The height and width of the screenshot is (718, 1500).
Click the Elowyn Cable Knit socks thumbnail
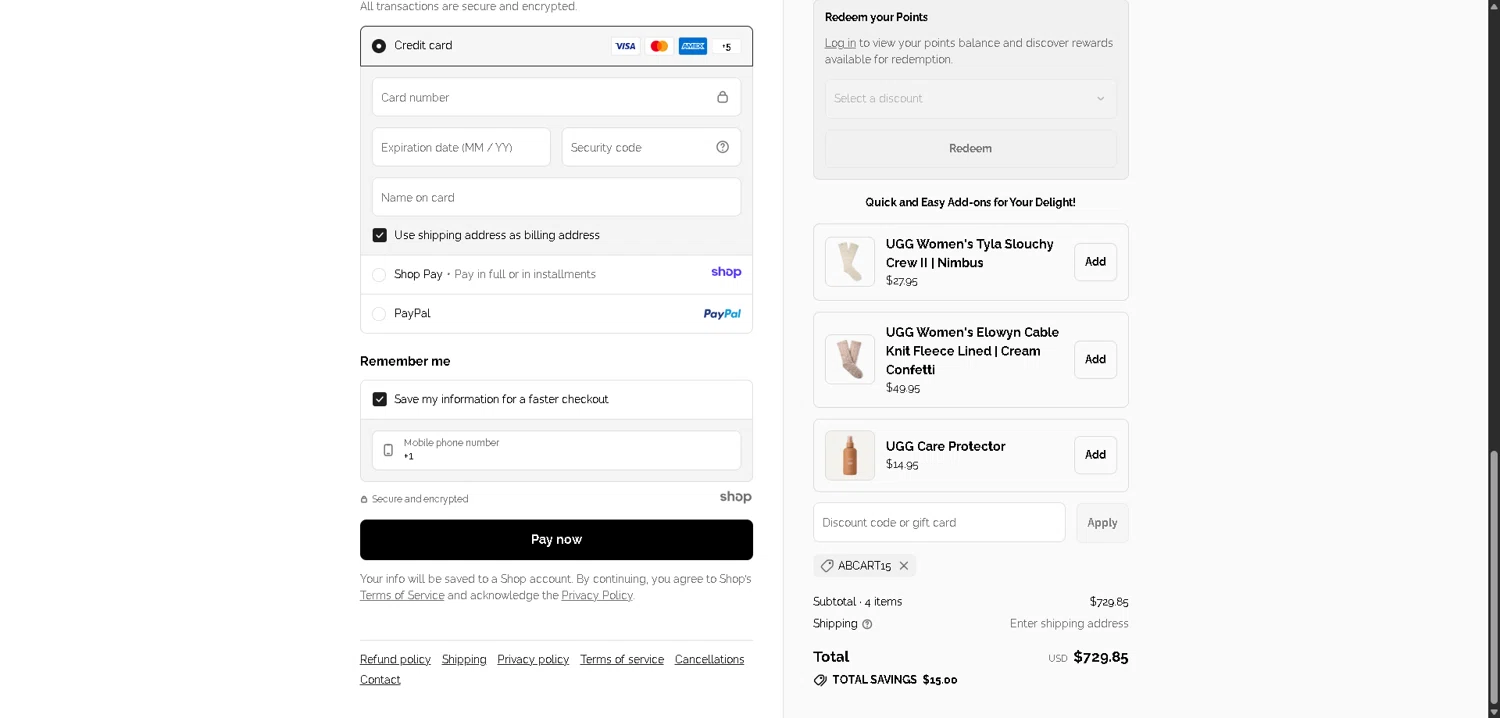point(850,359)
